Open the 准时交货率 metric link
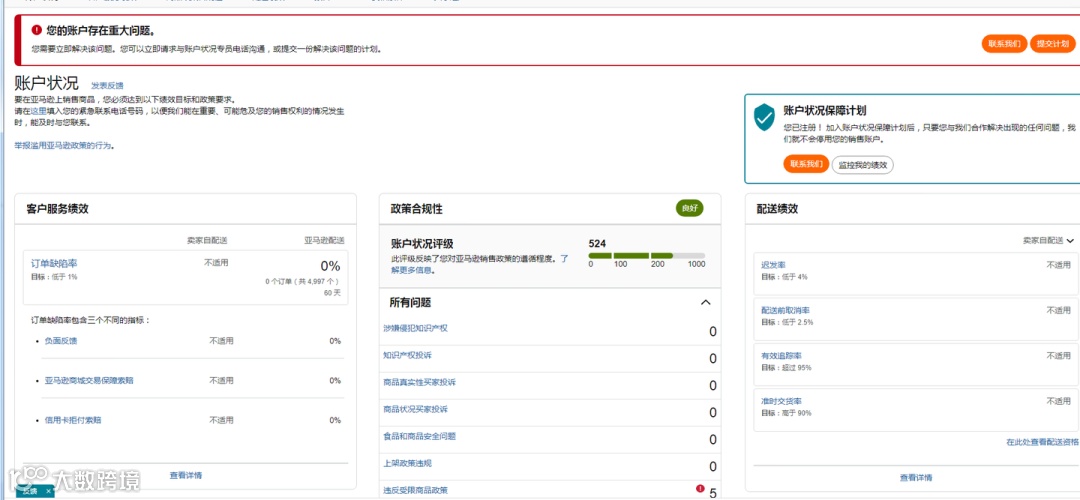Image resolution: width=1080 pixels, height=500 pixels. [781, 401]
